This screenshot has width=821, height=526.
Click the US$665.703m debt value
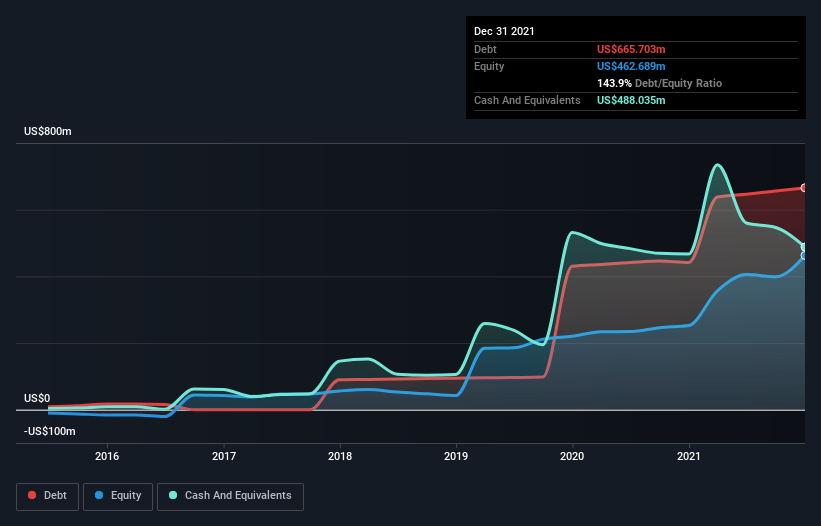click(631, 49)
